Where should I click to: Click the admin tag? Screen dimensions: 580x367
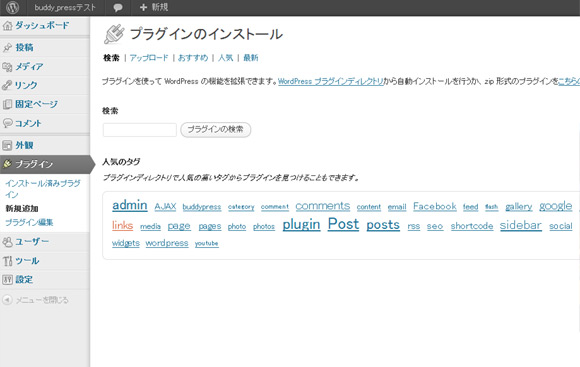(129, 205)
